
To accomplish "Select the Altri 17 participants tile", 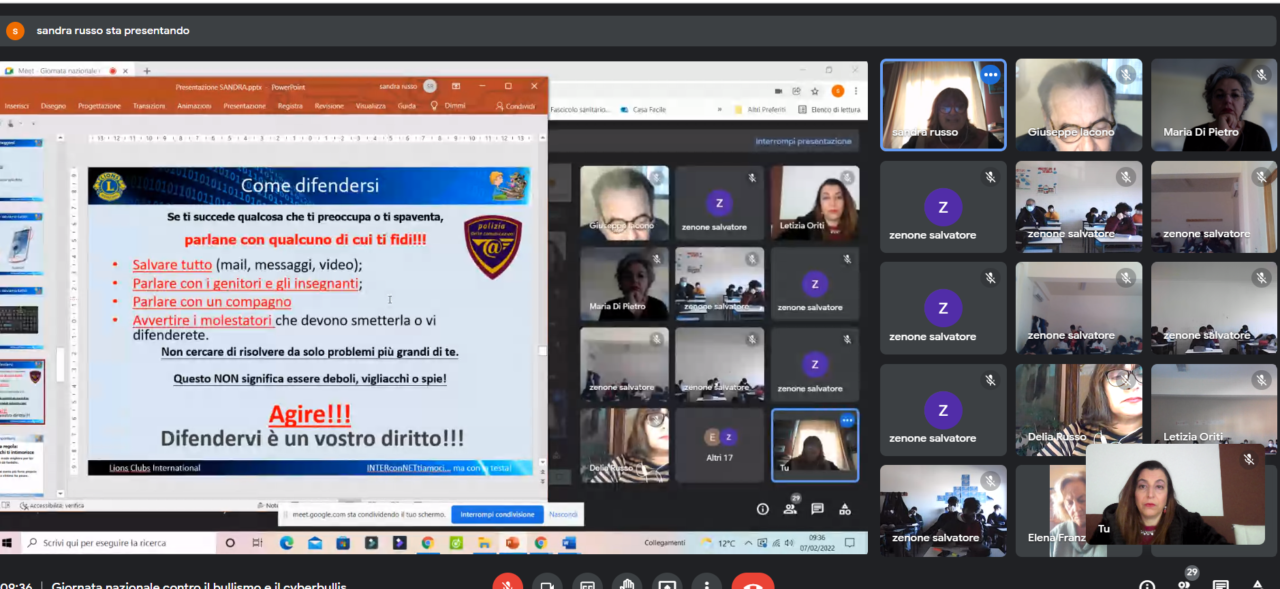I will pyautogui.click(x=719, y=445).
